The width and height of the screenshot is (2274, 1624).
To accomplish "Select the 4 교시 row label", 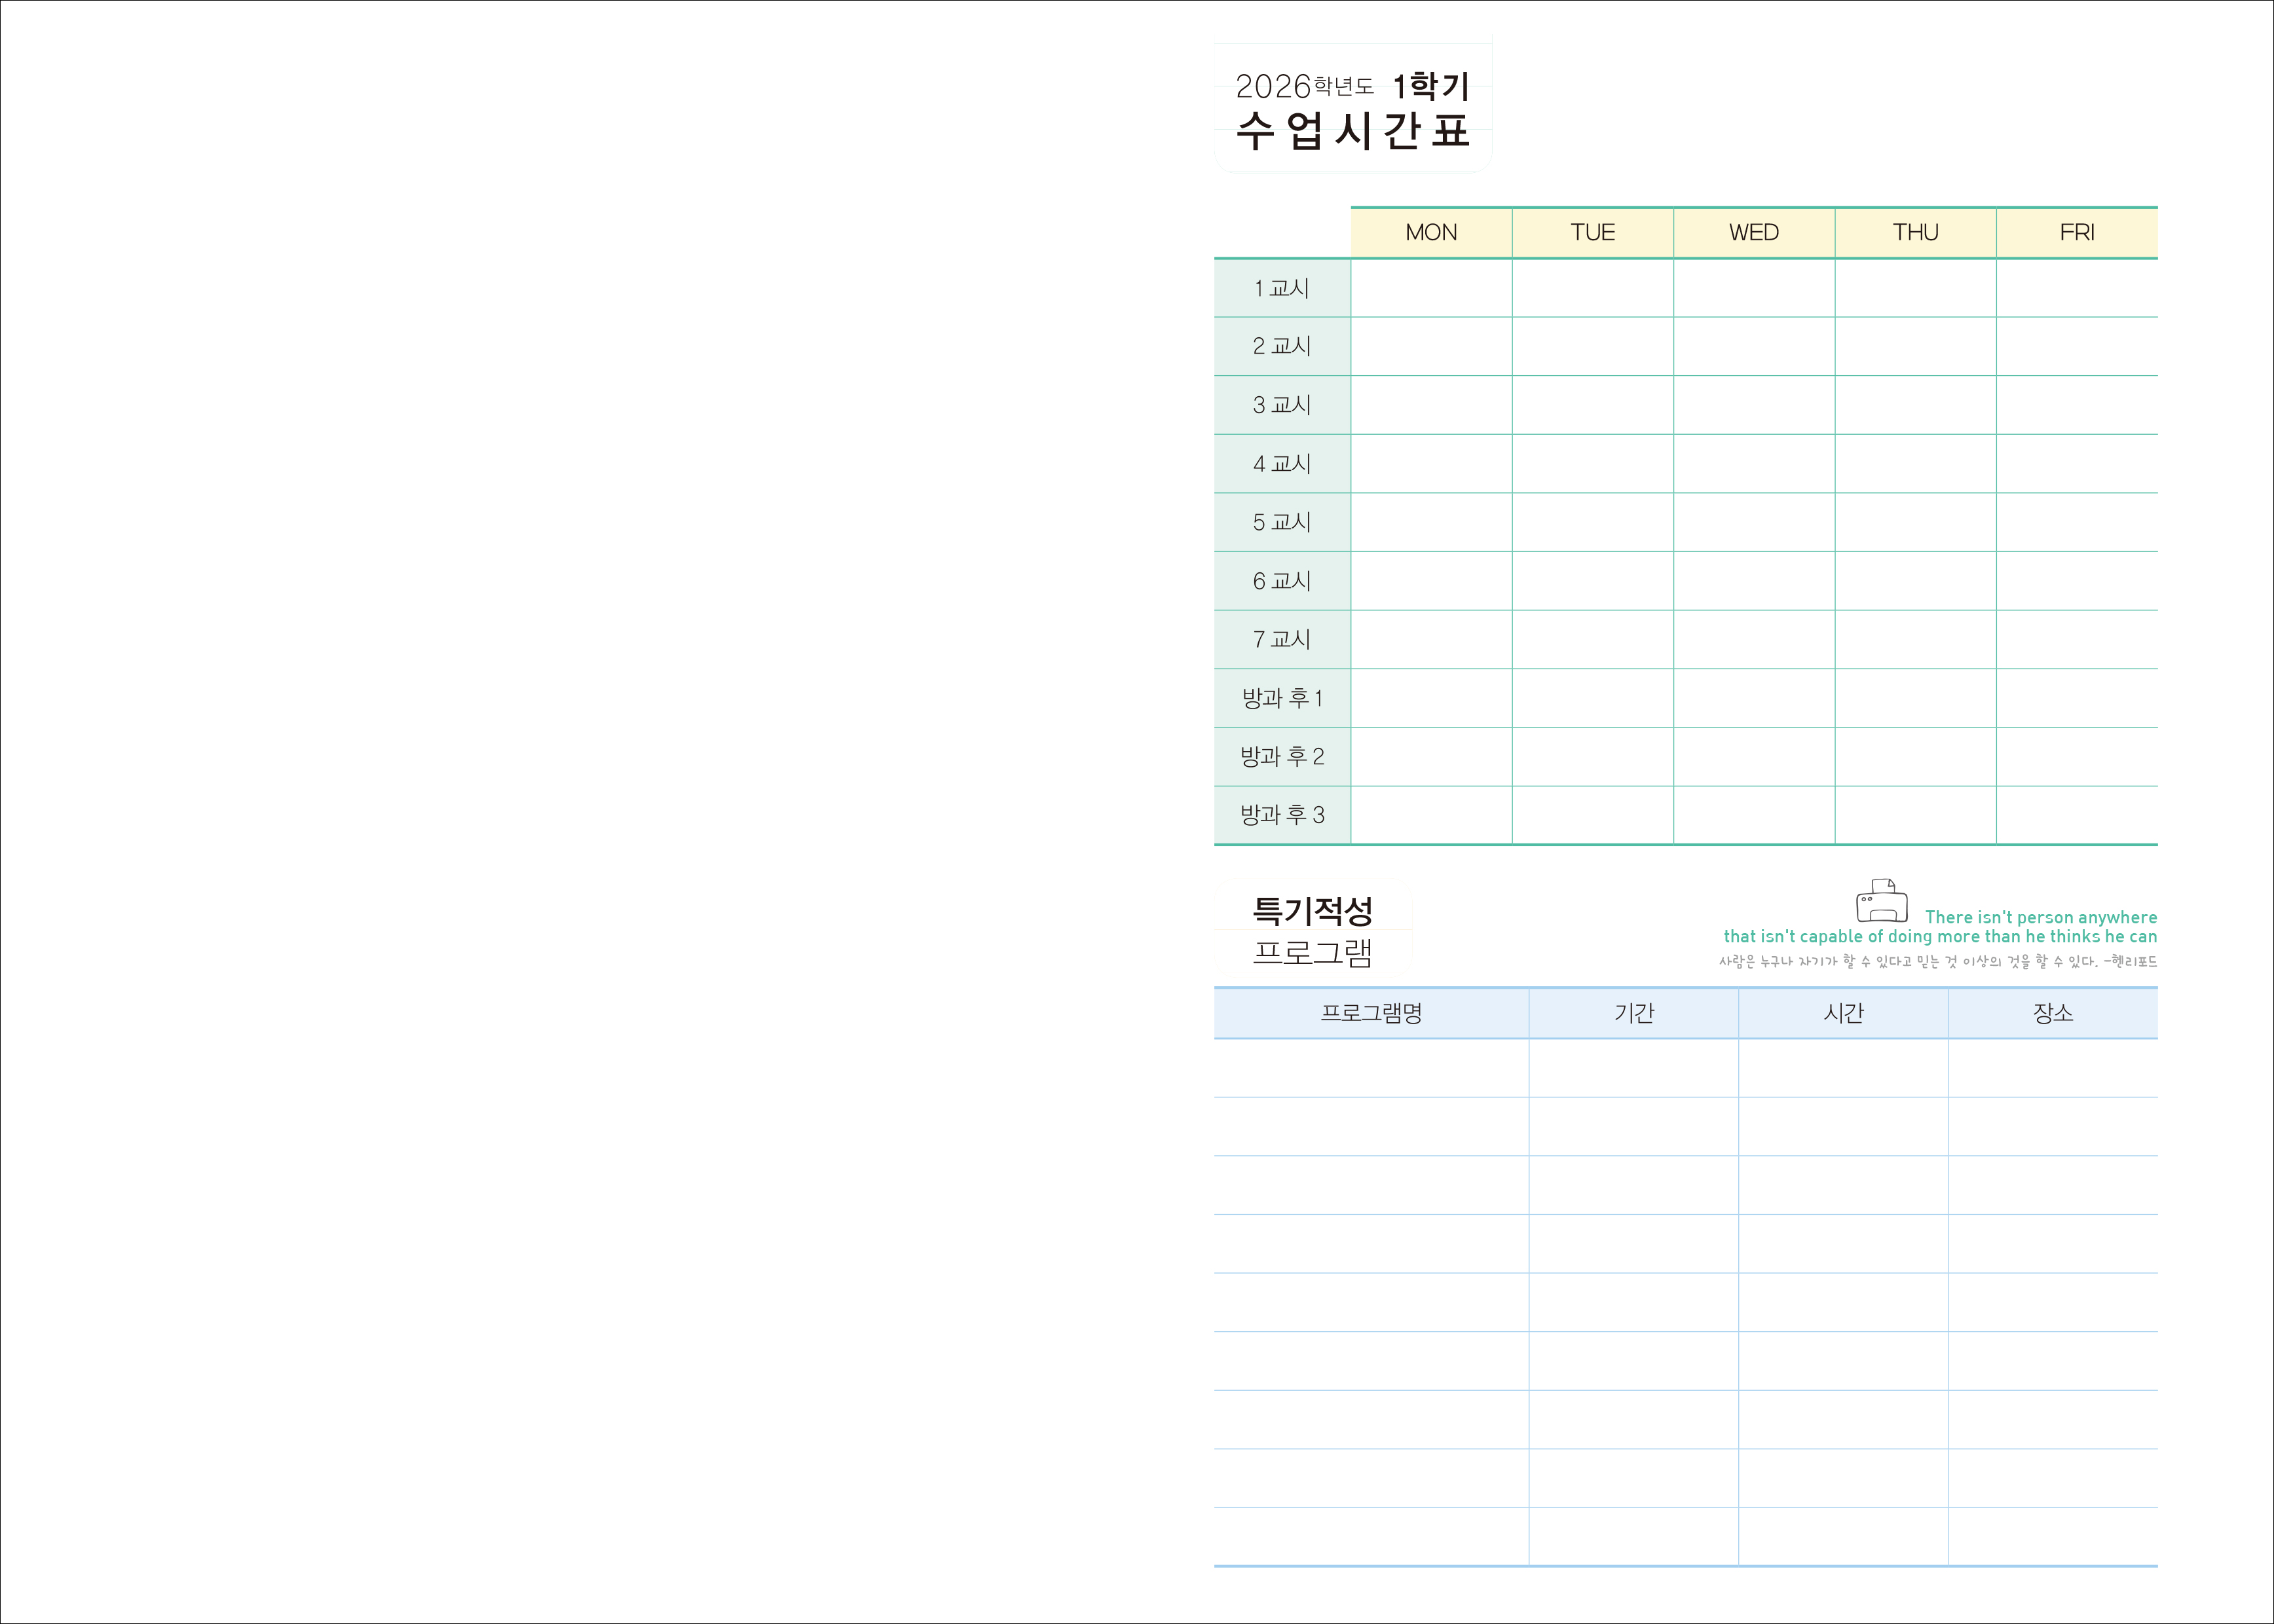I will pos(1281,464).
